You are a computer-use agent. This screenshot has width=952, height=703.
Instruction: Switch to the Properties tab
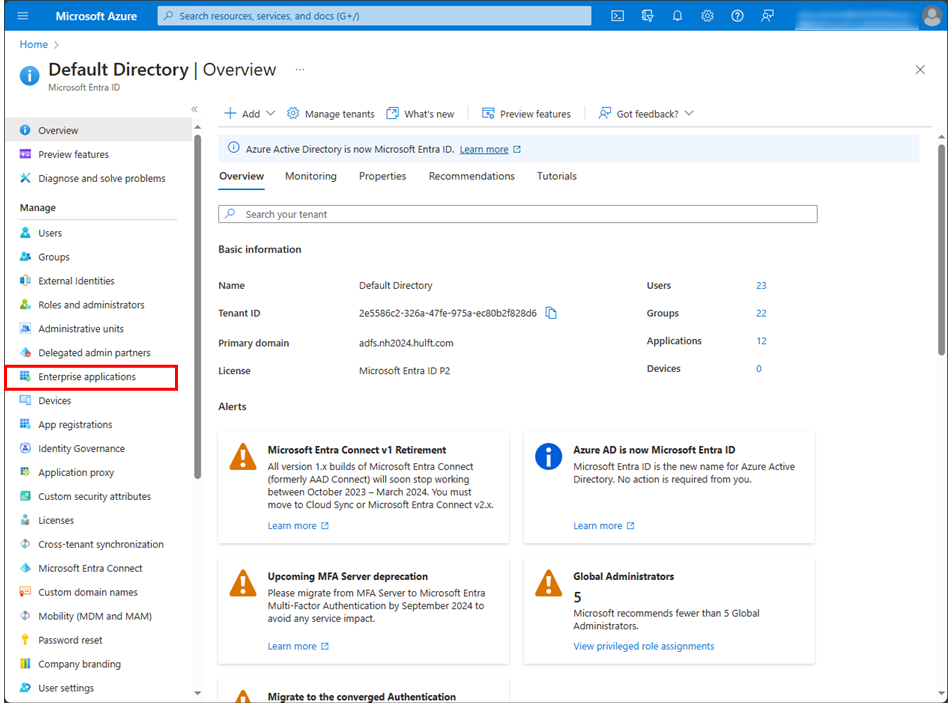point(382,176)
